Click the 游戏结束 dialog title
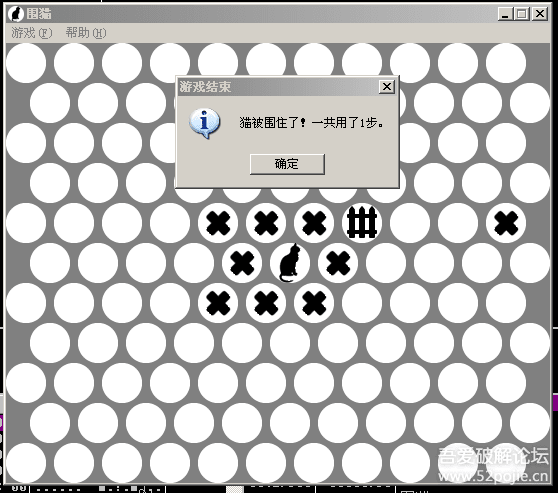Viewport: 558px width, 493px height. [205, 86]
